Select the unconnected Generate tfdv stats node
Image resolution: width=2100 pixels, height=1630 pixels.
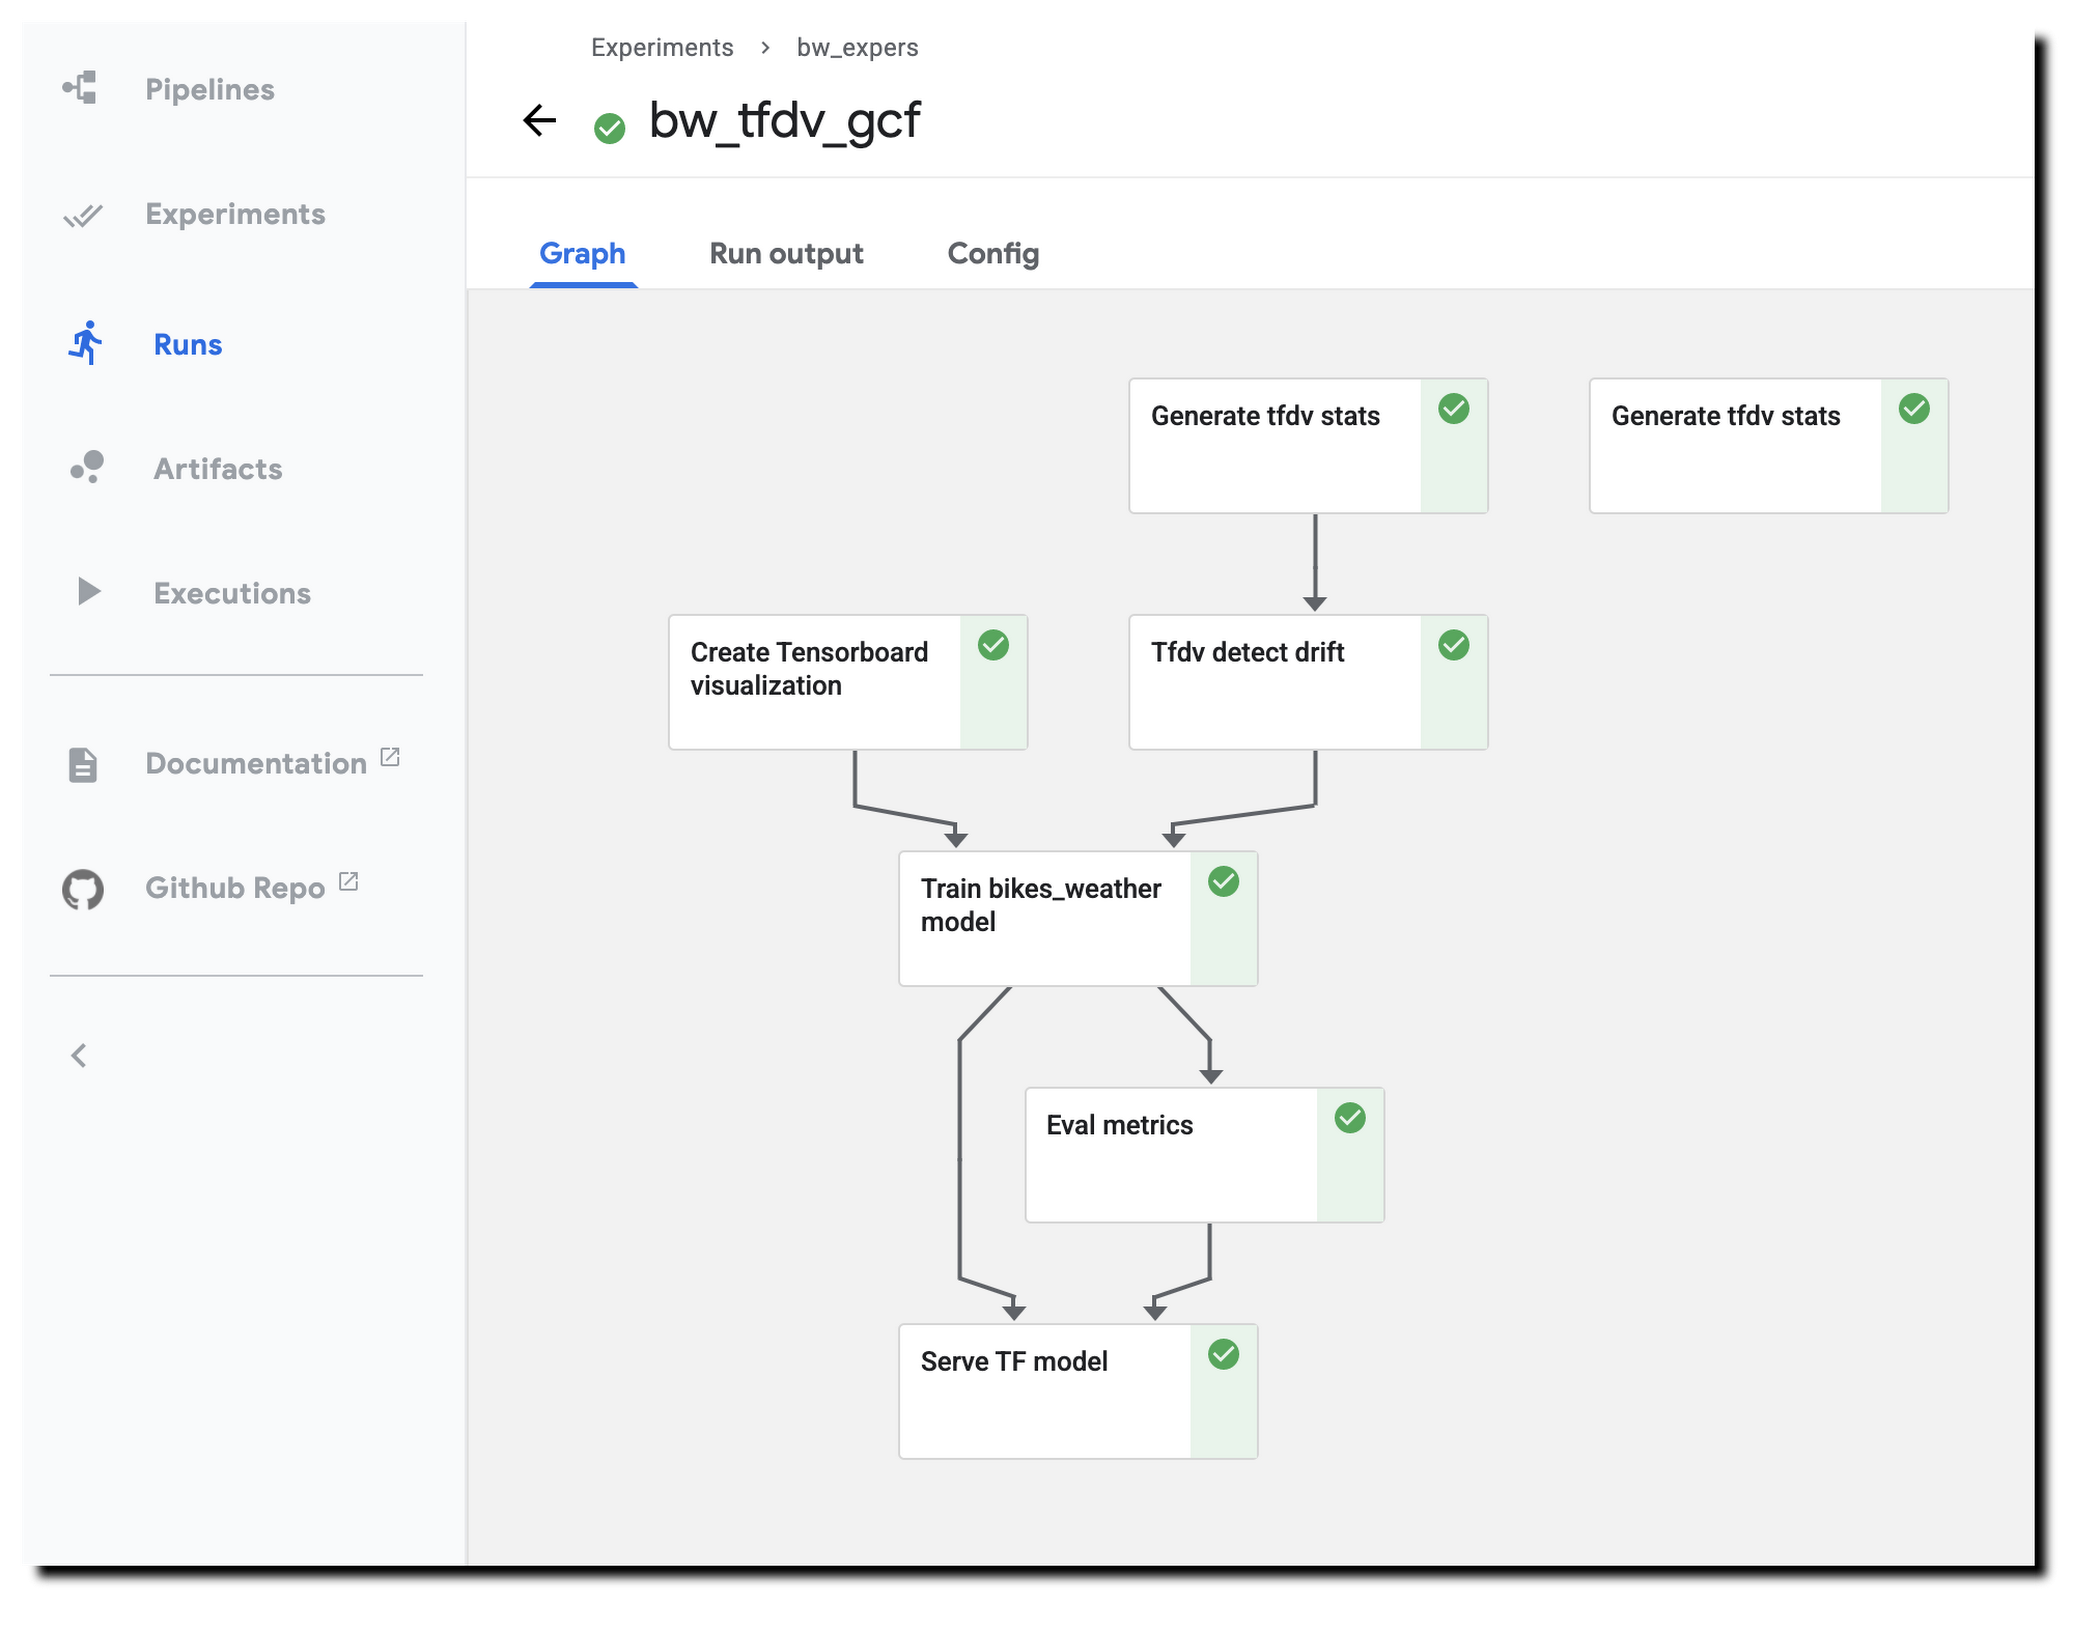[x=1769, y=445]
